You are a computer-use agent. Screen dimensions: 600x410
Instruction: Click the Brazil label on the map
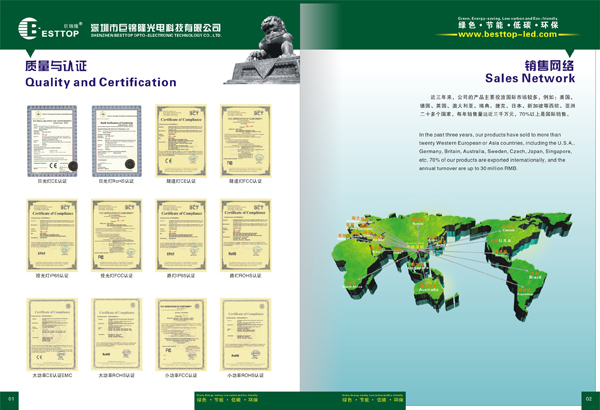pyautogui.click(x=535, y=276)
